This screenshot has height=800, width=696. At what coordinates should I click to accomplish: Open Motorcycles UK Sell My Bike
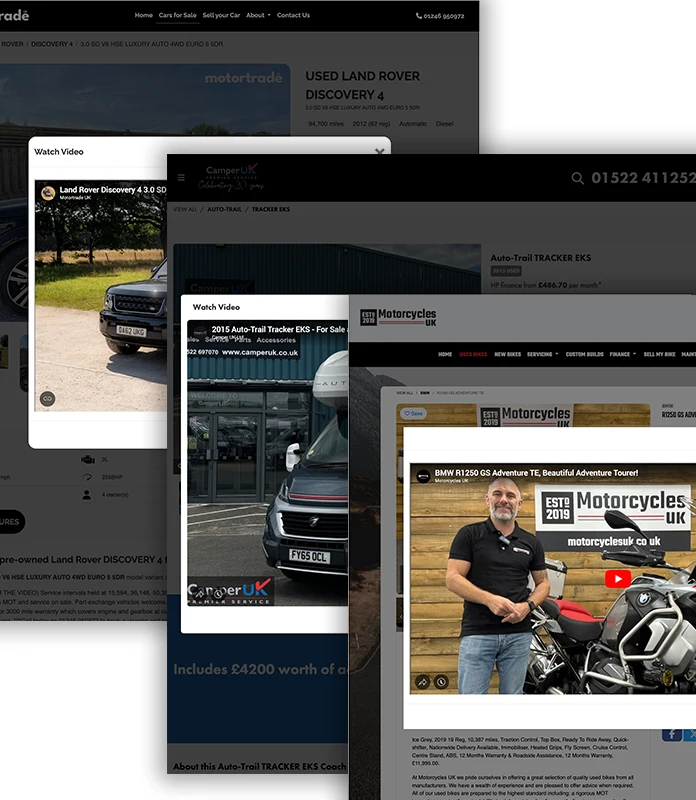[x=659, y=354]
